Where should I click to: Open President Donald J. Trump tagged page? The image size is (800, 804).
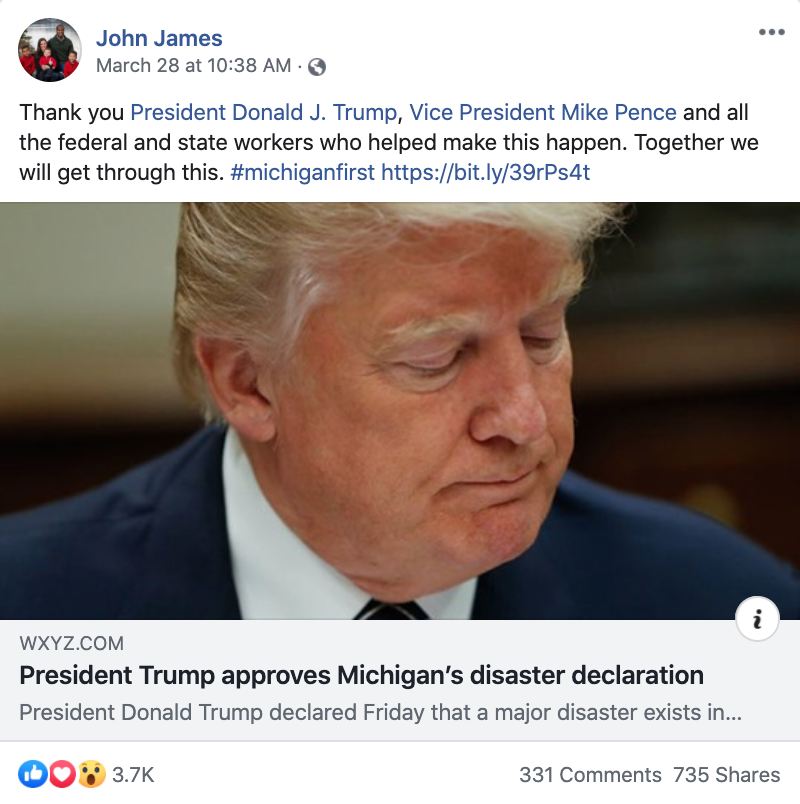[x=264, y=112]
